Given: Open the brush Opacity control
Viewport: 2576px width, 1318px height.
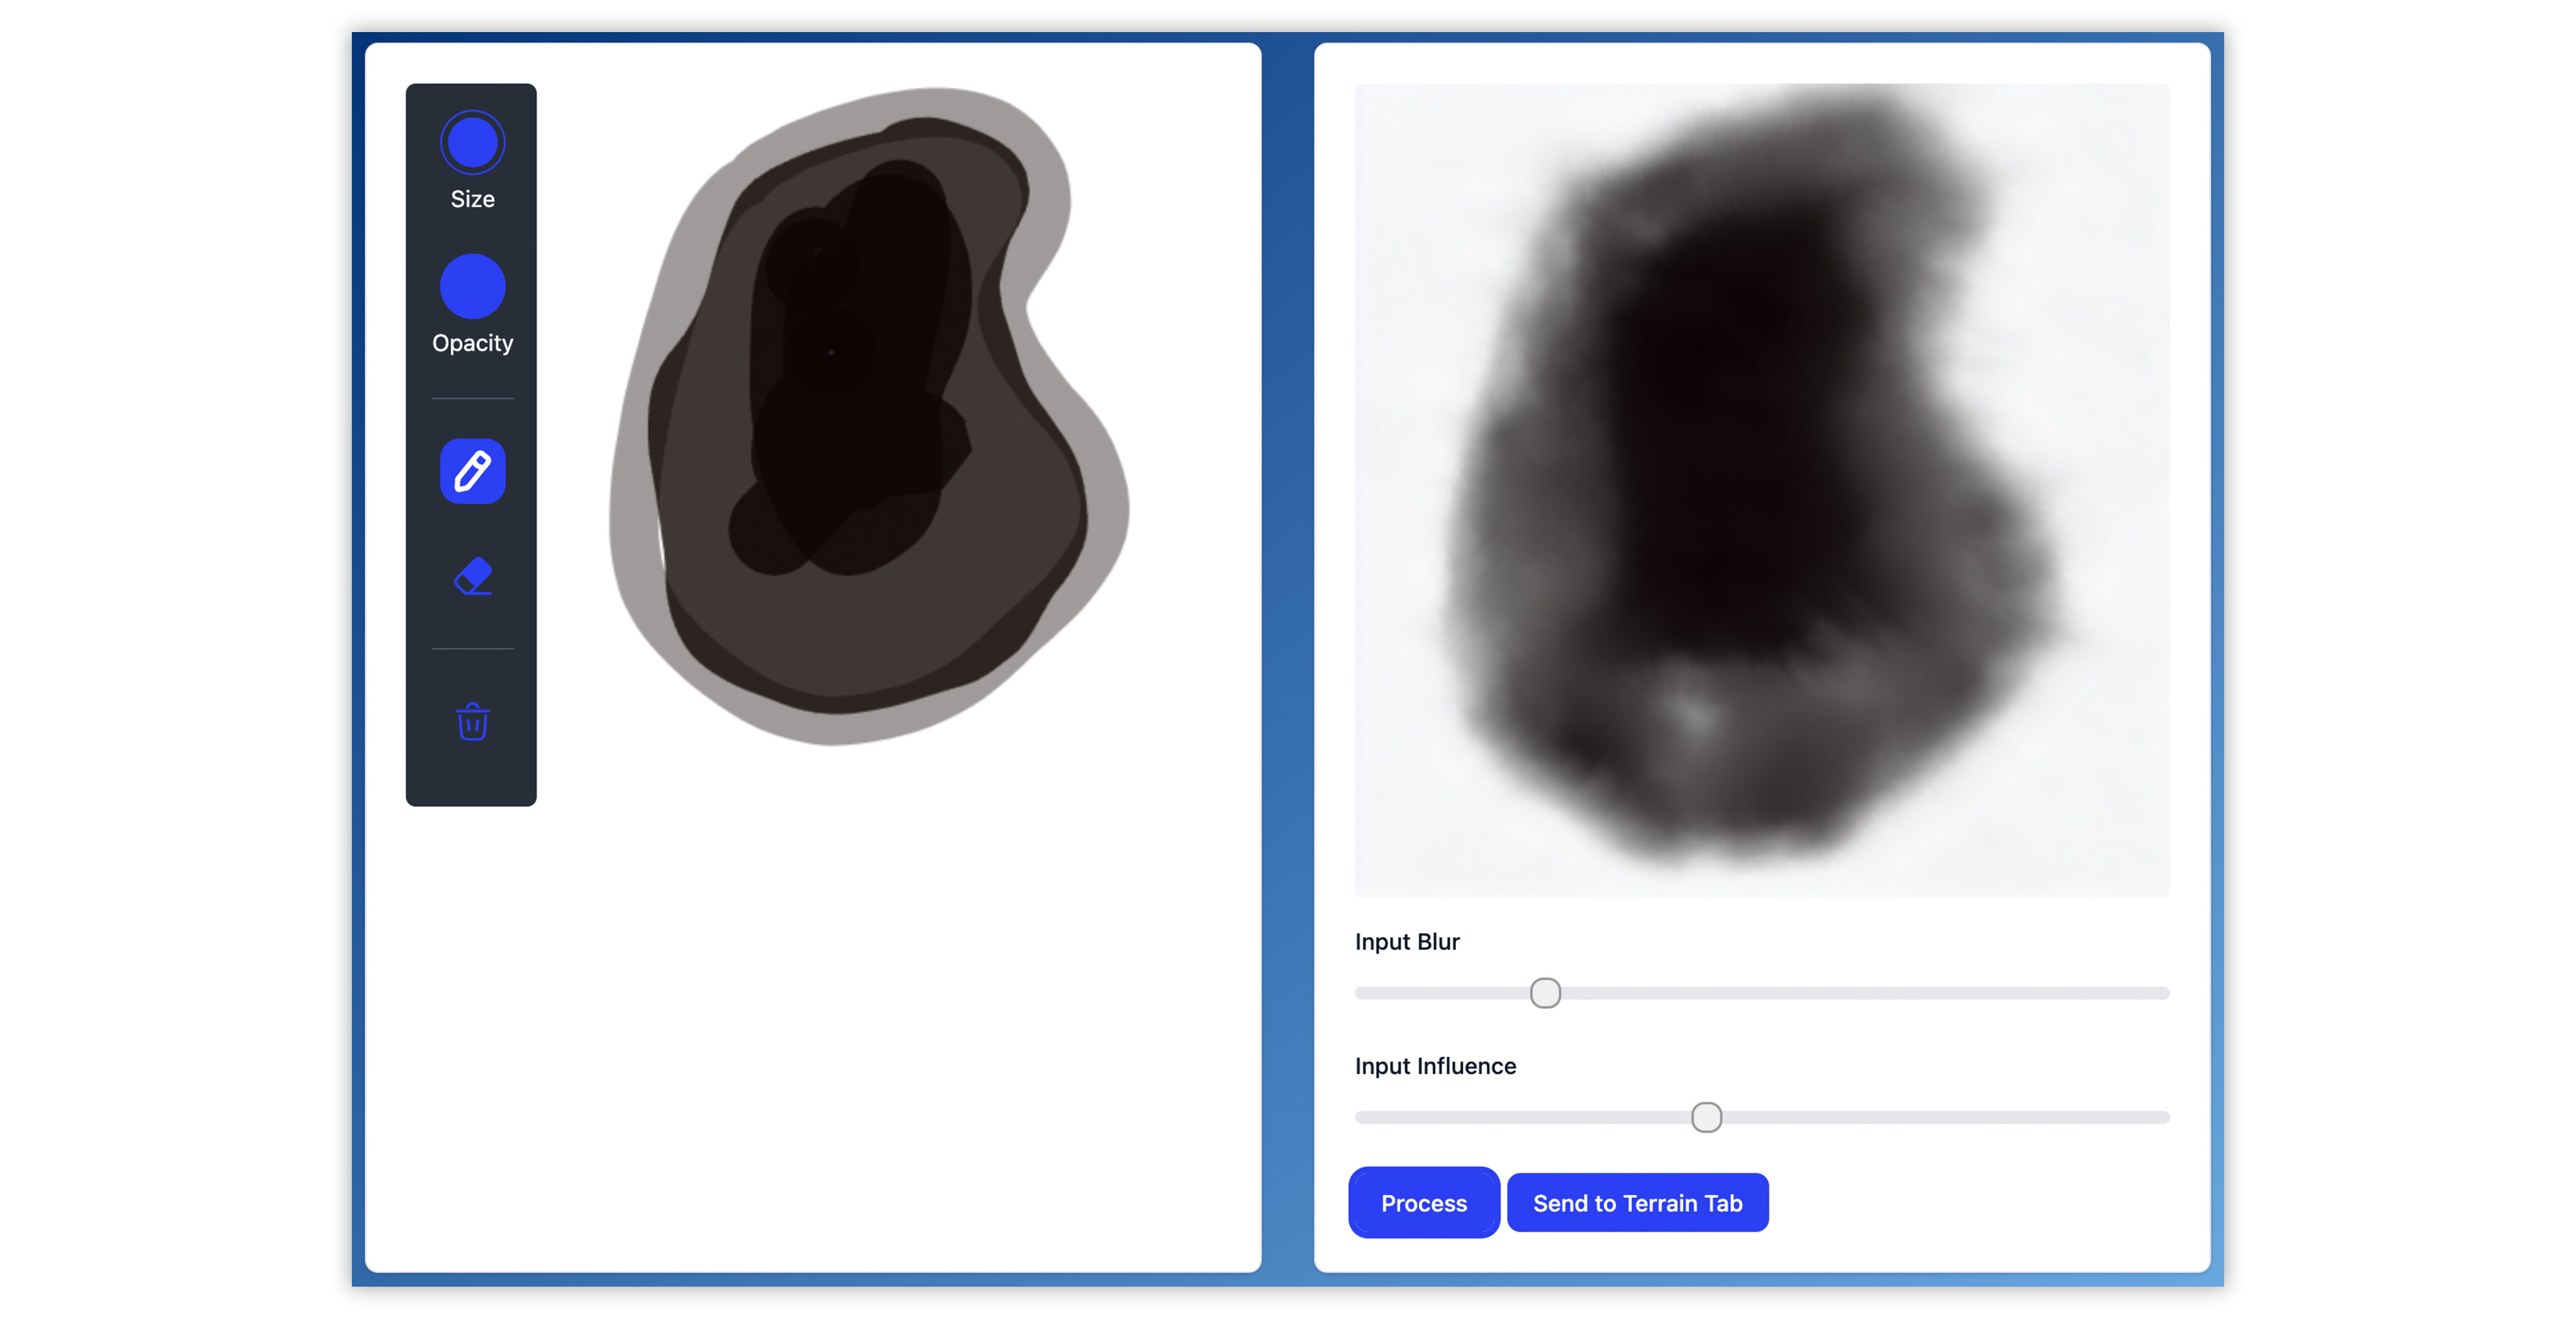Looking at the screenshot, I should [x=472, y=287].
